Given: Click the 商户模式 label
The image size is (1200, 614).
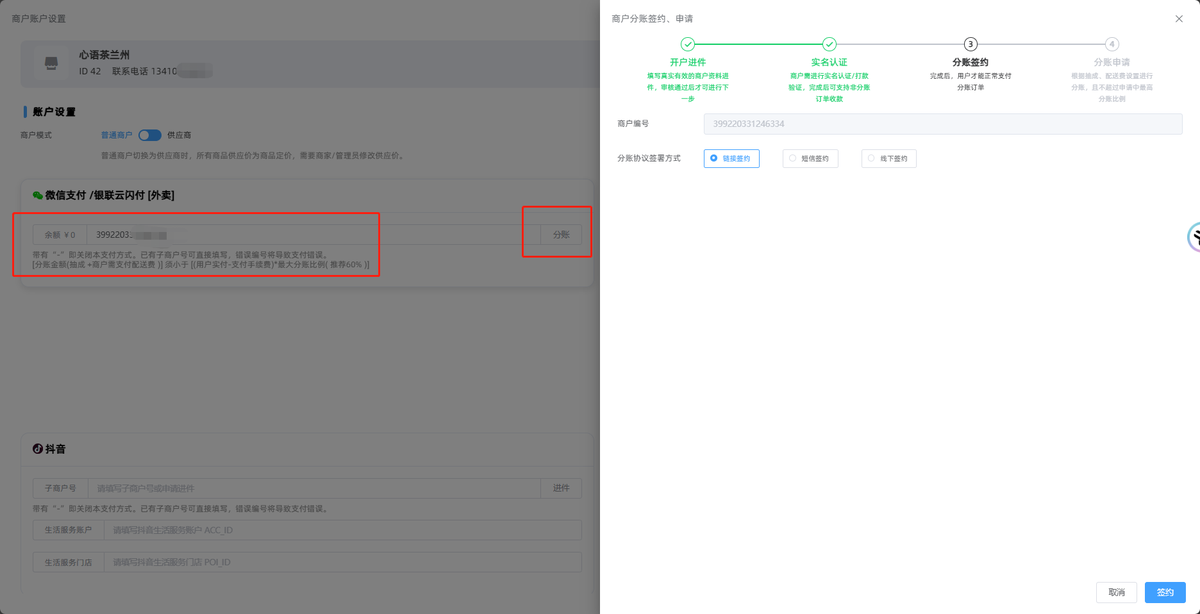Looking at the screenshot, I should [36, 135].
